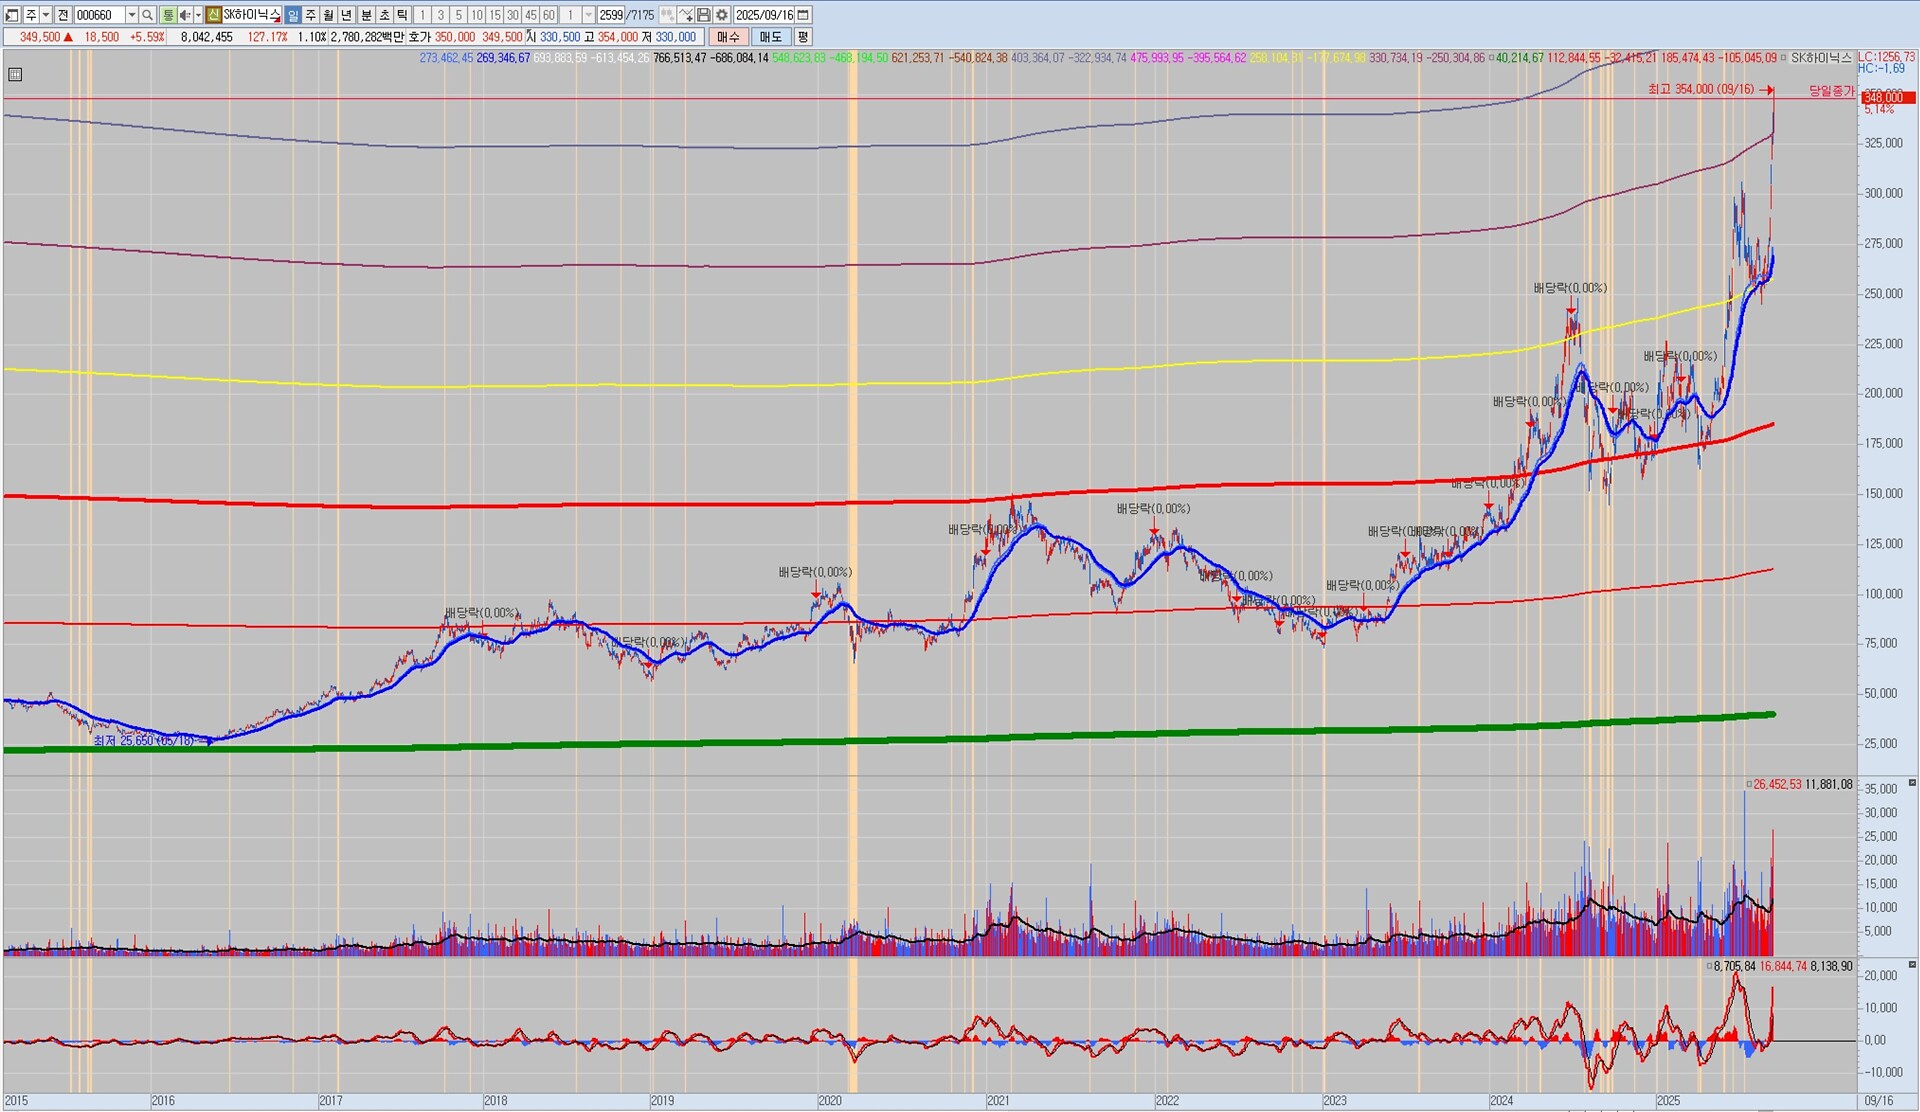Click the save chart floppy disk icon

[x=704, y=15]
